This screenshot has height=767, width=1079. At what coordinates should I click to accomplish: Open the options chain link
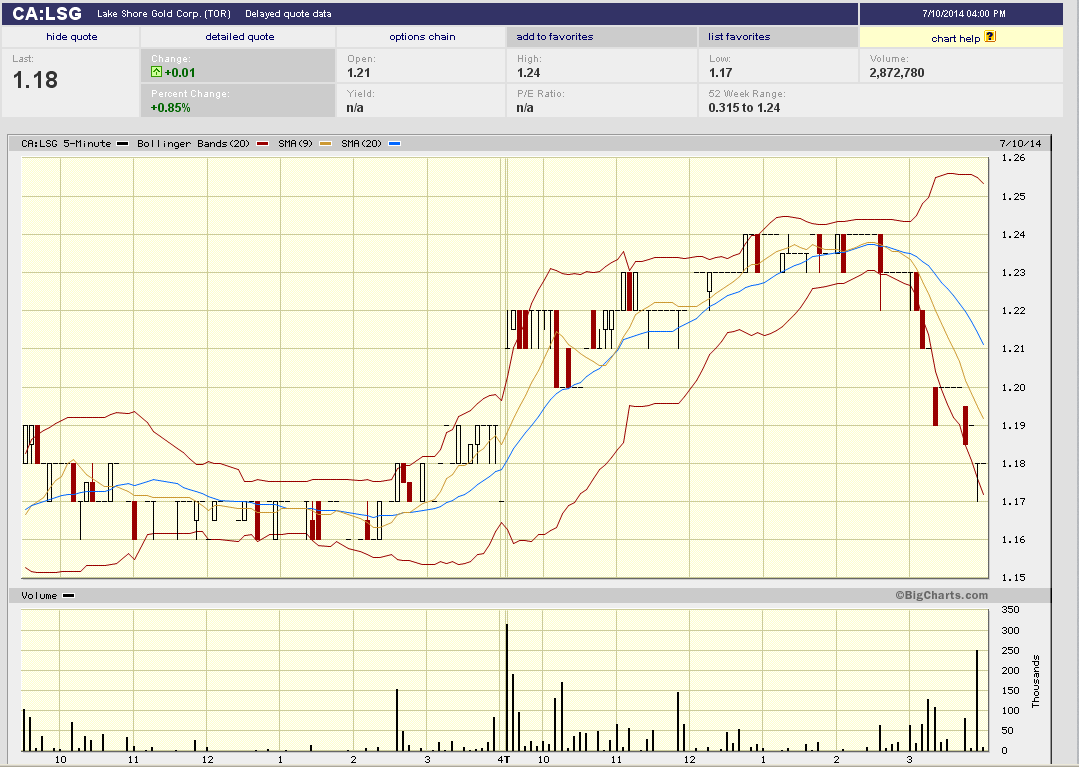[x=423, y=36]
